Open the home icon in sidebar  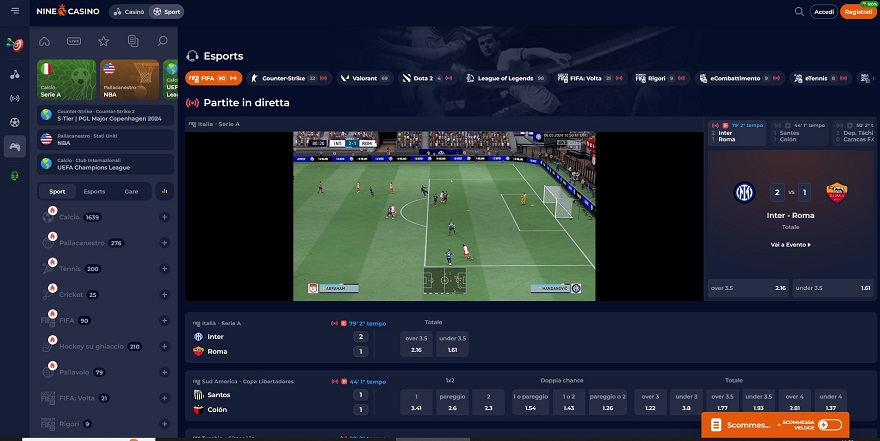[x=44, y=41]
